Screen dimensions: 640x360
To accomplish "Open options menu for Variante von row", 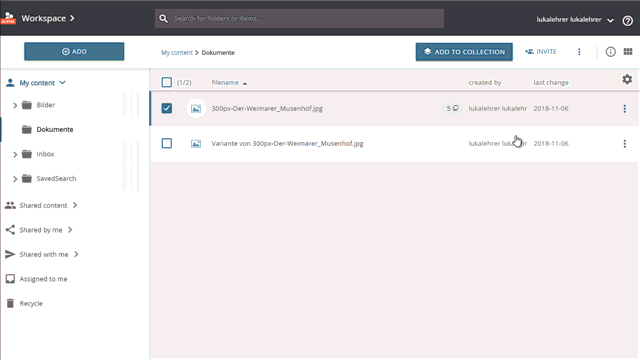I will click(x=624, y=144).
